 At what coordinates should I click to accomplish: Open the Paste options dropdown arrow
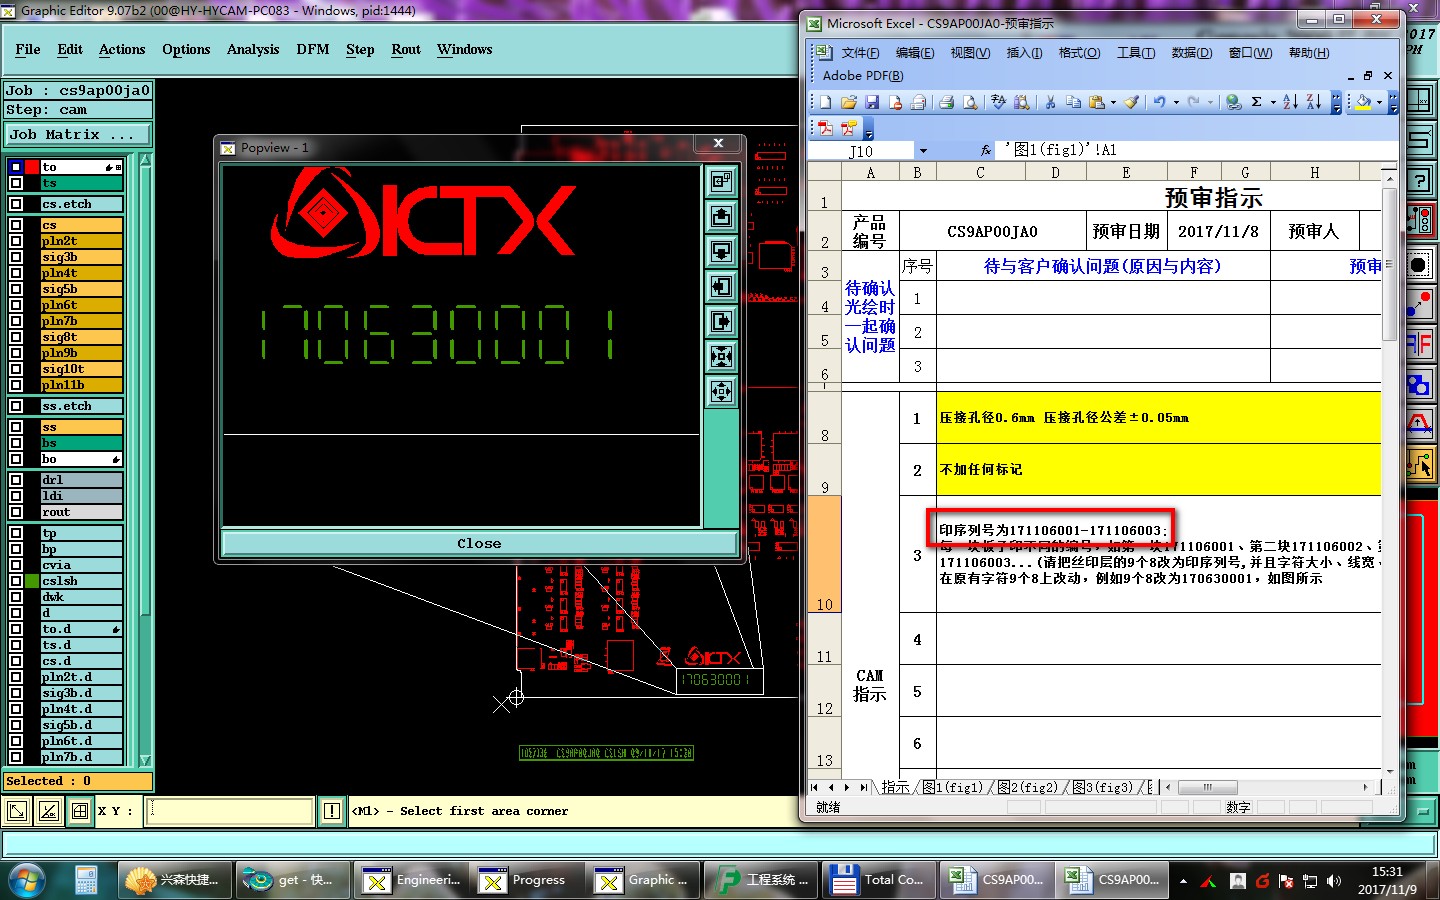click(x=1113, y=102)
